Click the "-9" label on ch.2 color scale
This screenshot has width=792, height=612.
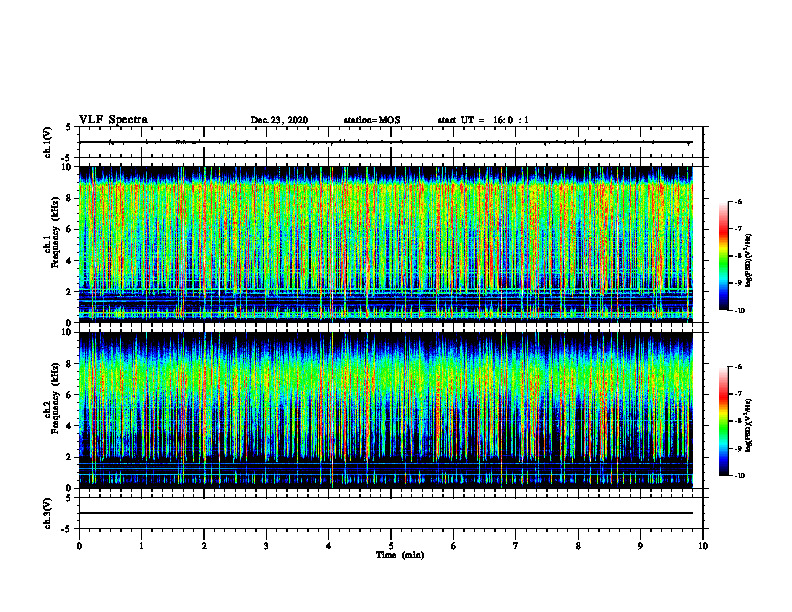click(738, 448)
